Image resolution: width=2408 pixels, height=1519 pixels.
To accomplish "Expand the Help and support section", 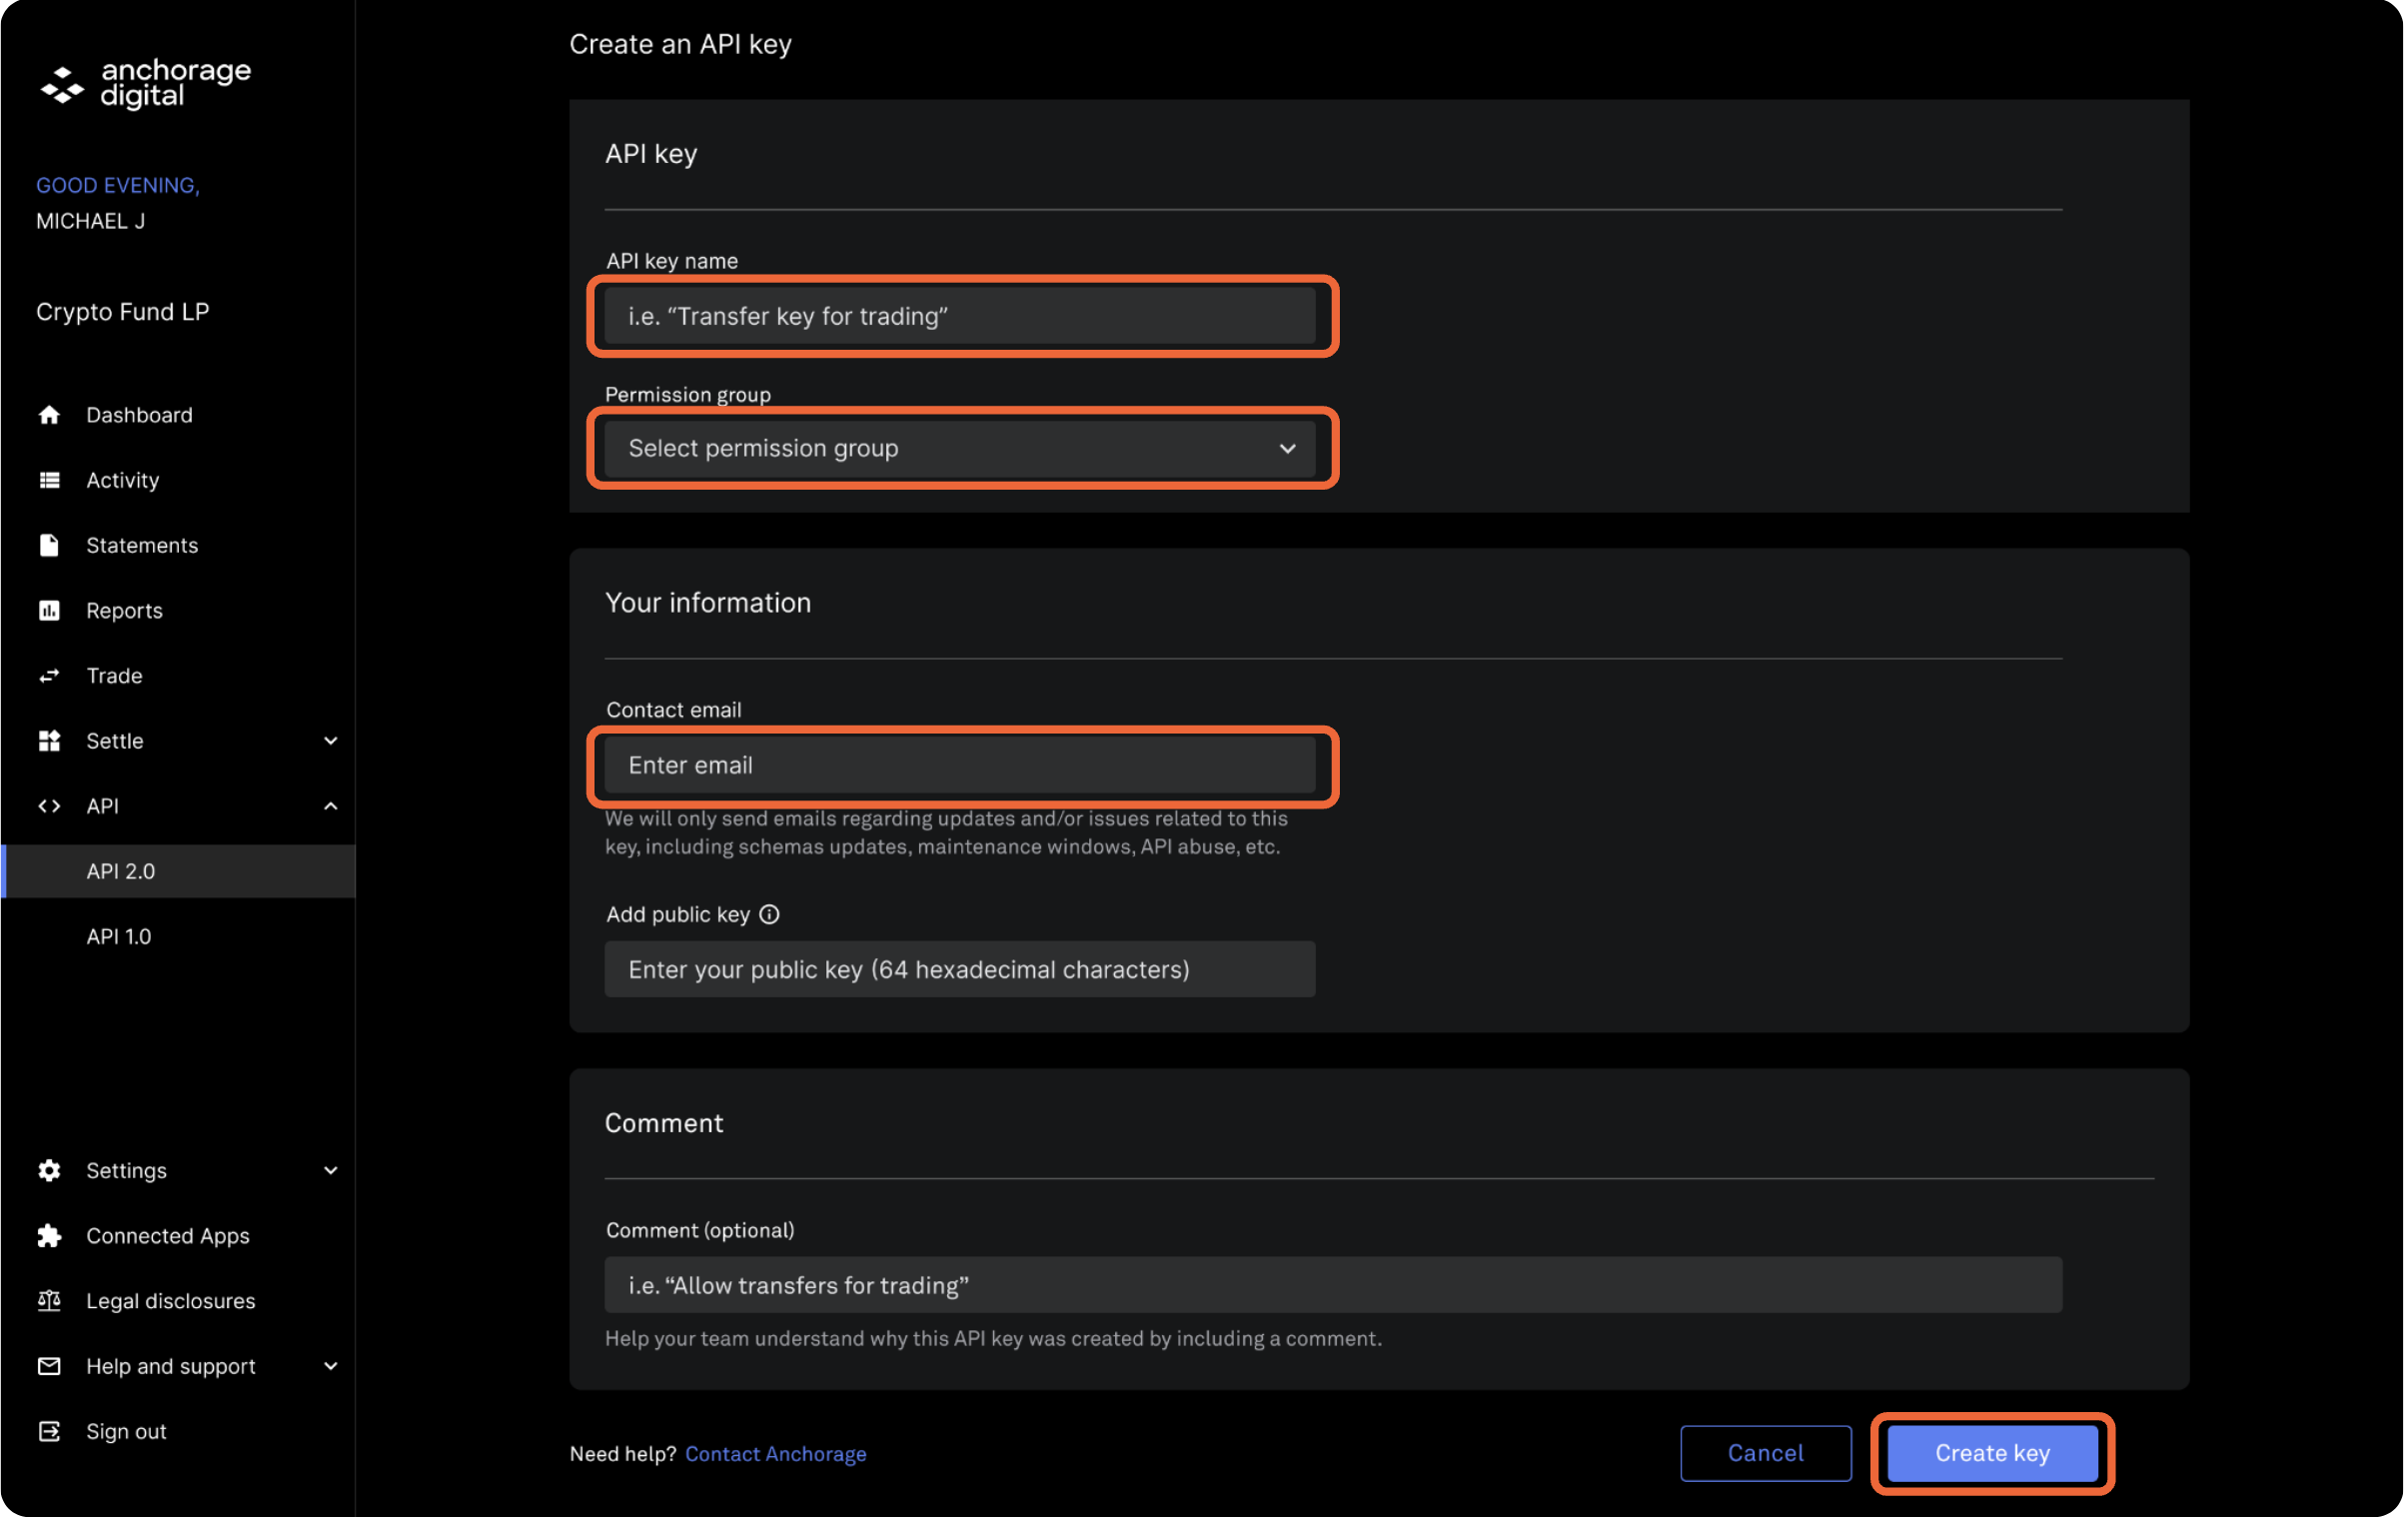I will (x=331, y=1366).
